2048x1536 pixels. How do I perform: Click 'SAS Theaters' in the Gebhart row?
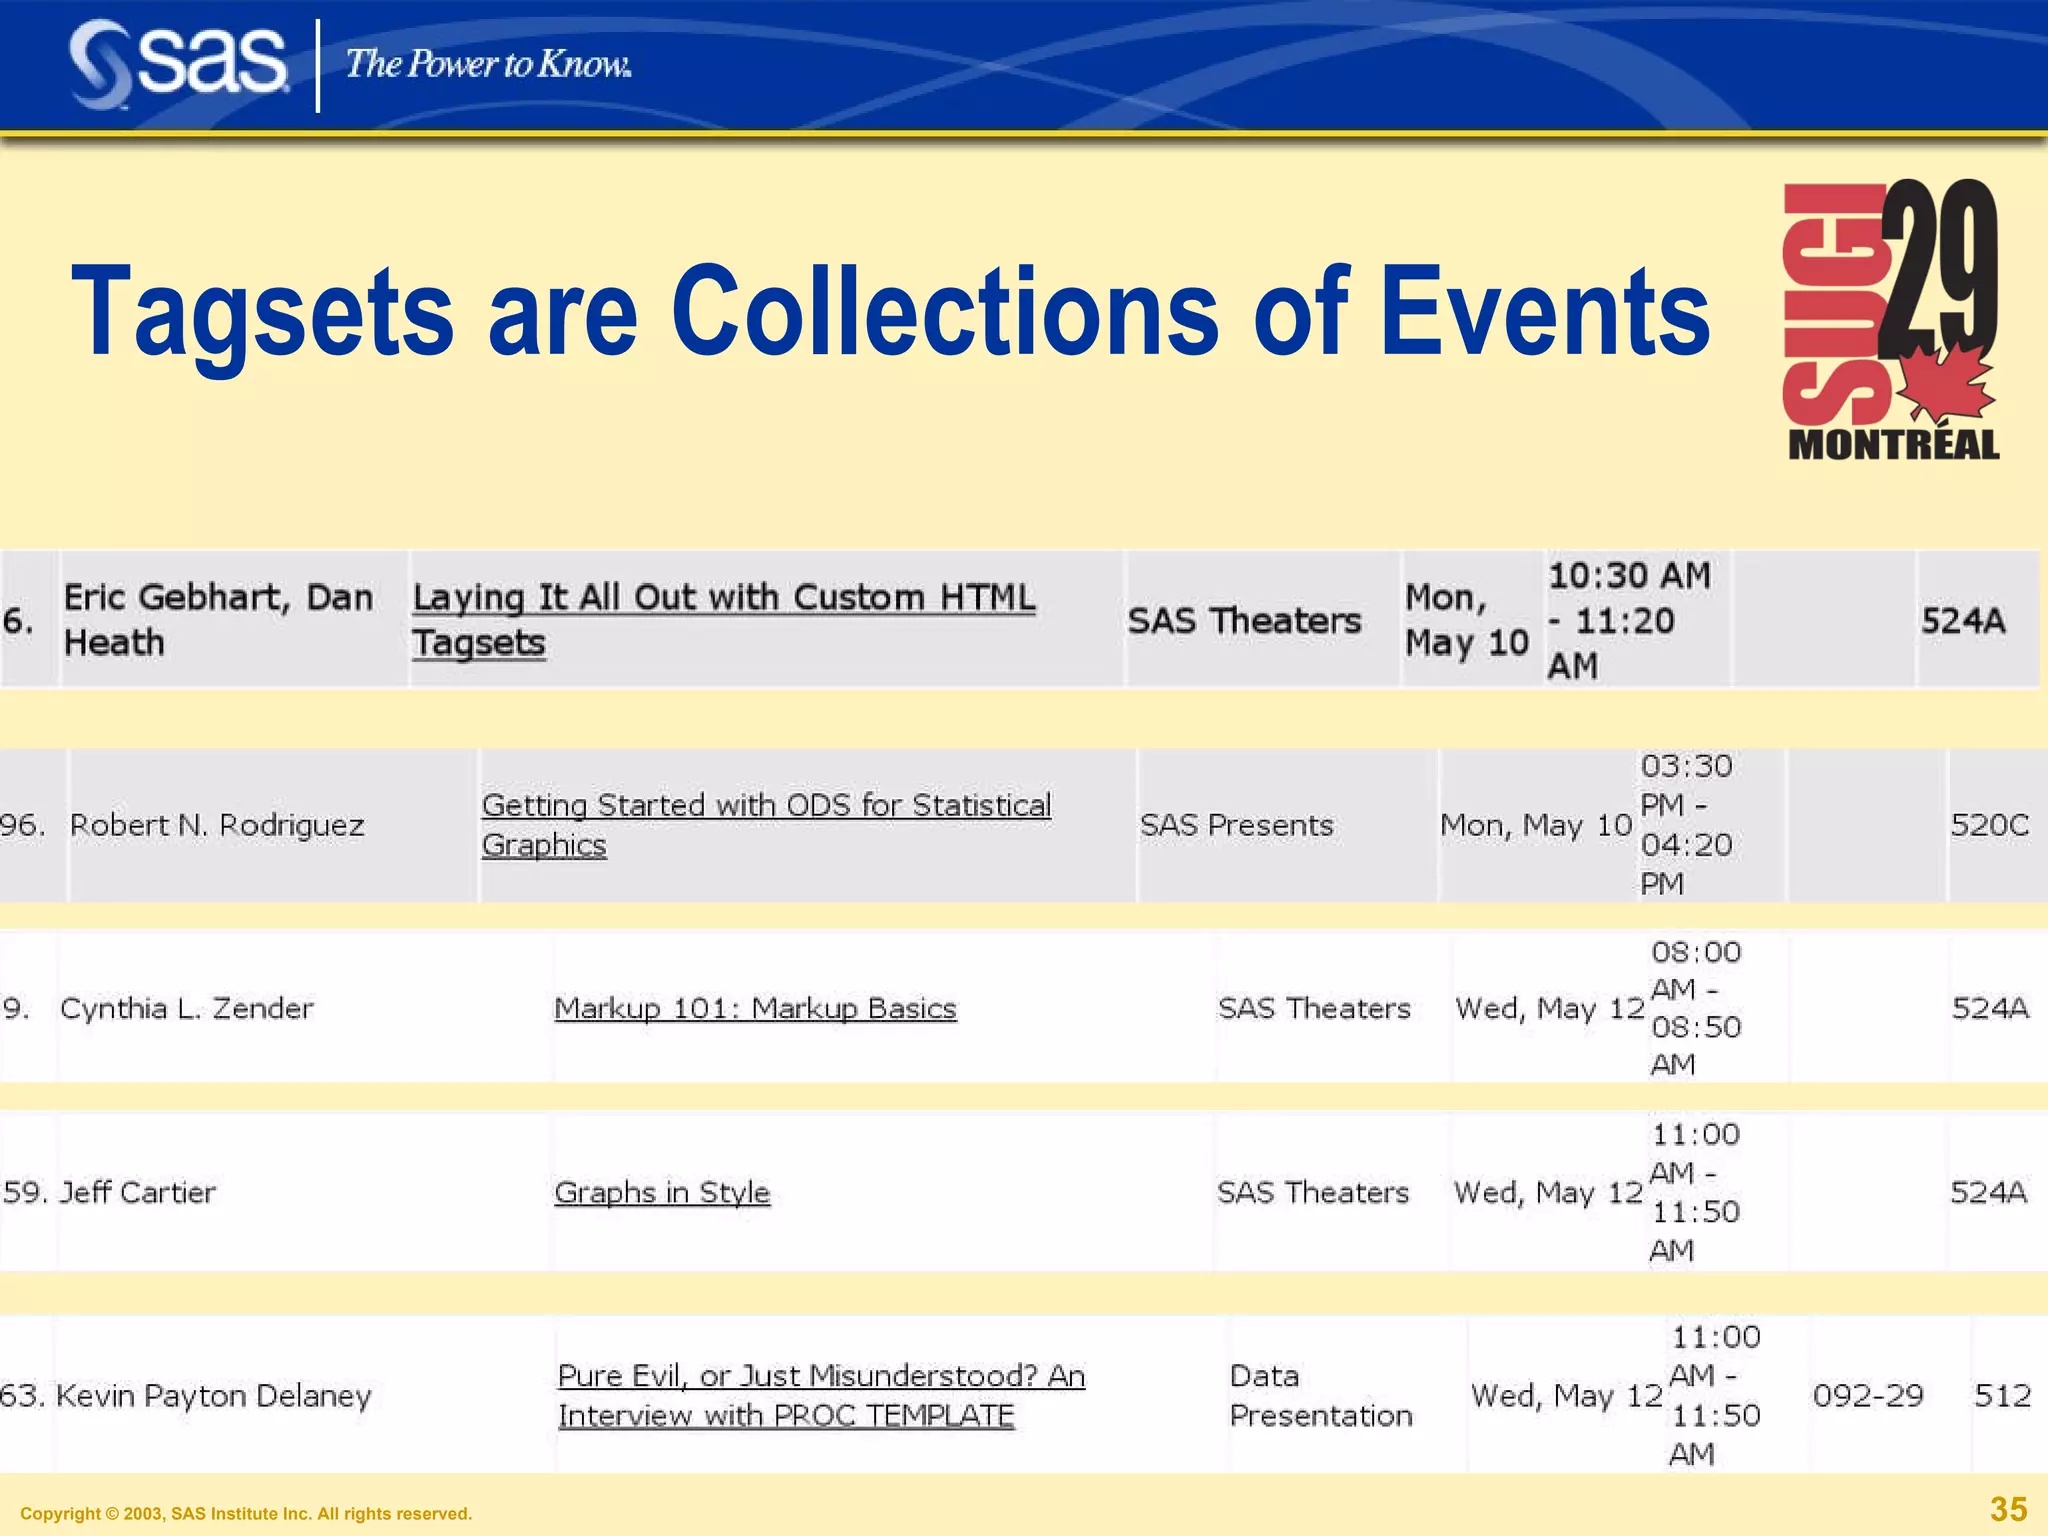pyautogui.click(x=1245, y=621)
